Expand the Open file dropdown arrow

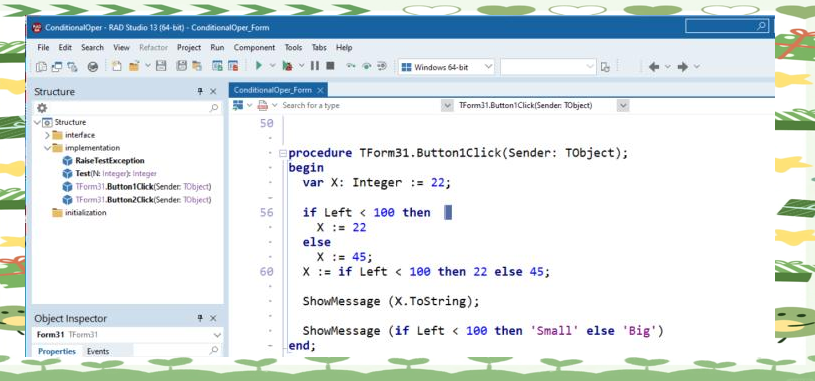pyautogui.click(x=148, y=66)
